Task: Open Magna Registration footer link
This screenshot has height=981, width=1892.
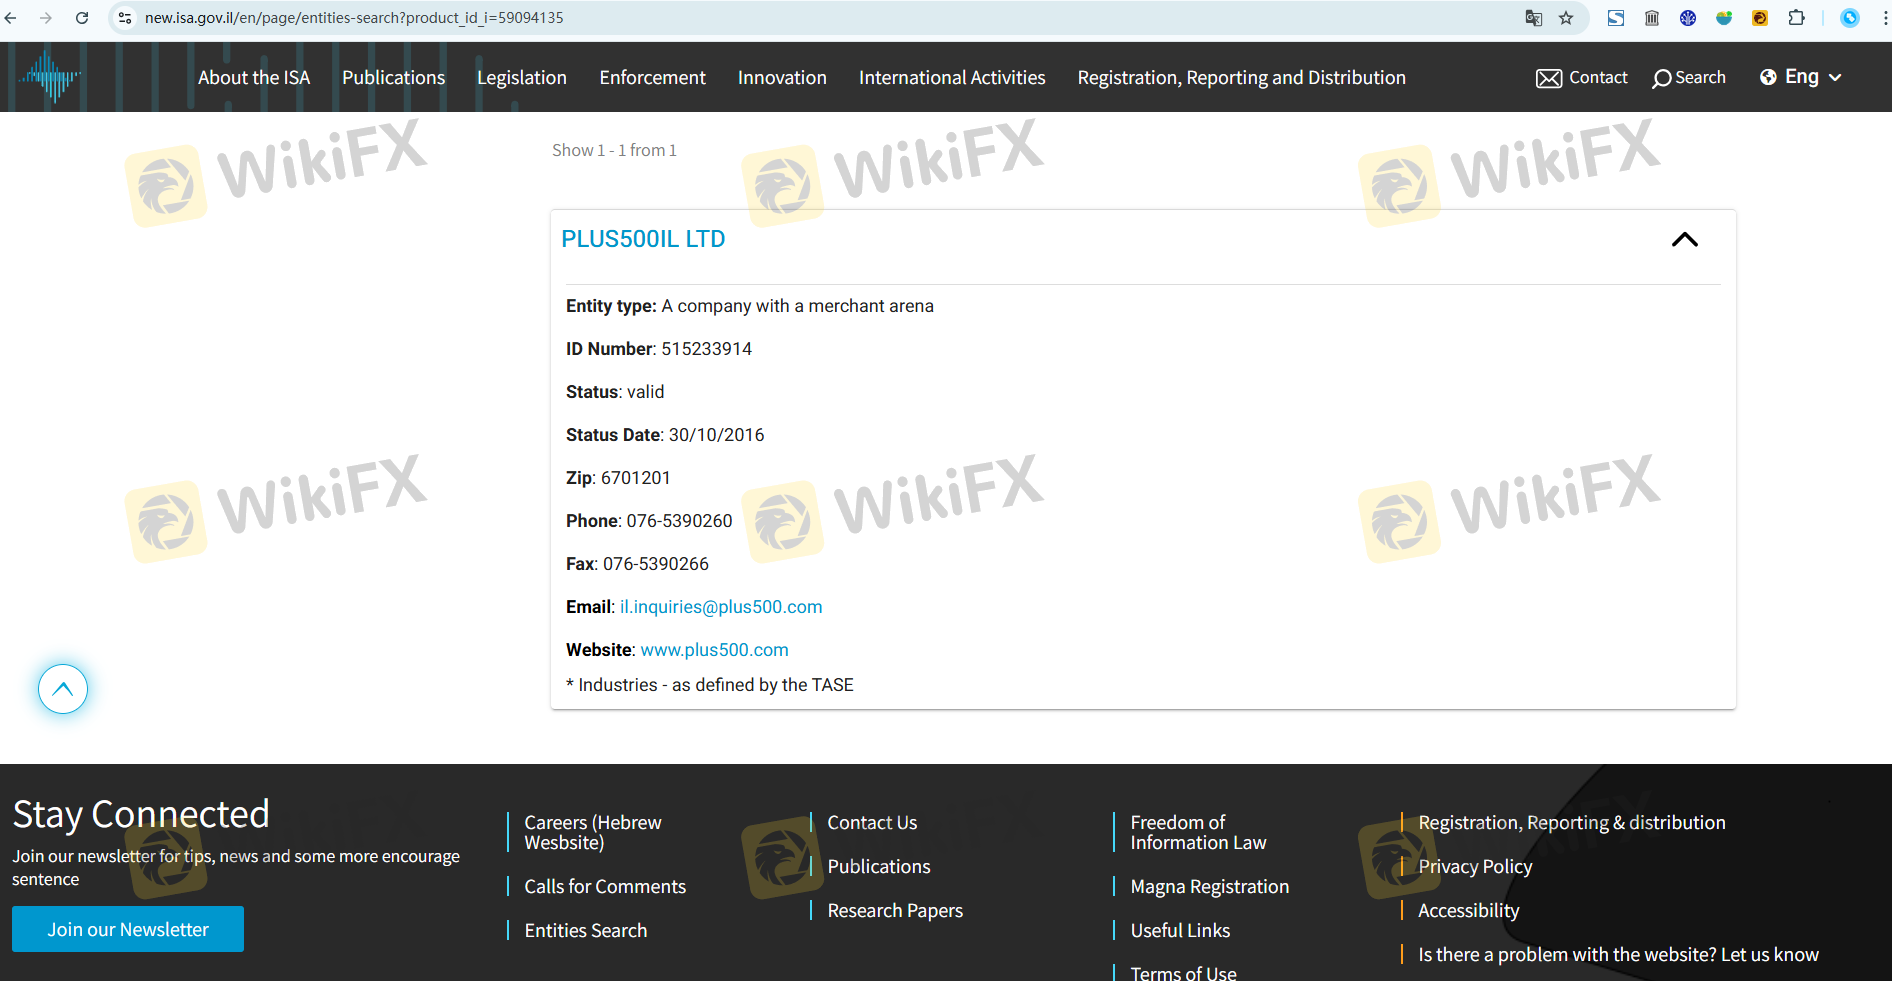Action: [1210, 886]
